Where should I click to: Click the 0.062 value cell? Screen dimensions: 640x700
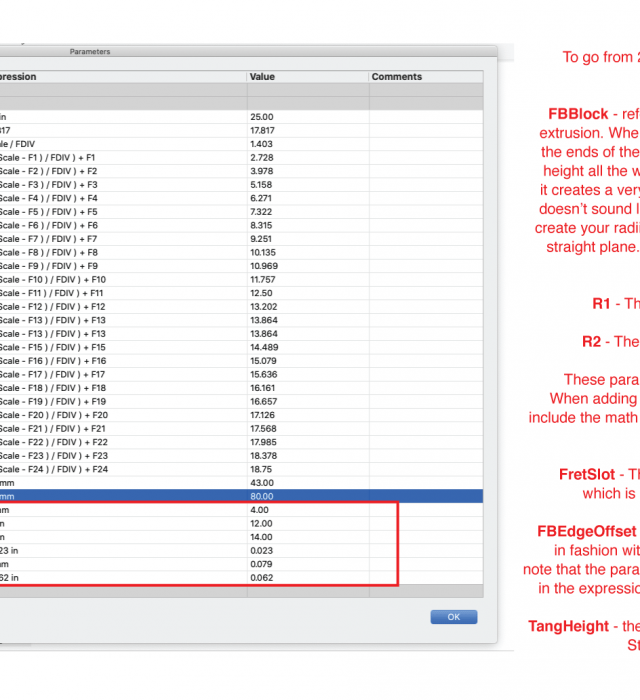pyautogui.click(x=307, y=578)
